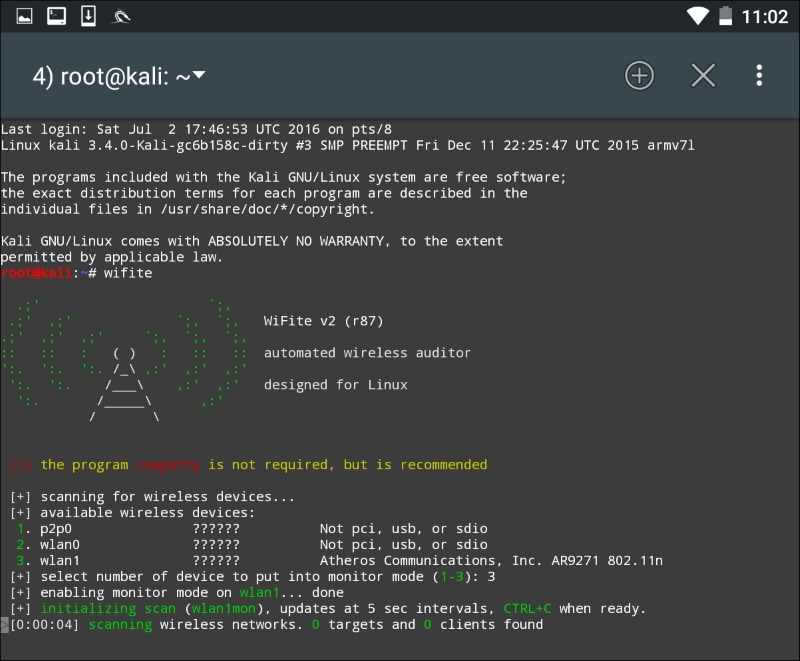Click the '/usr/share/doc/*/copyright' line
The height and width of the screenshot is (661, 800).
pos(187,209)
